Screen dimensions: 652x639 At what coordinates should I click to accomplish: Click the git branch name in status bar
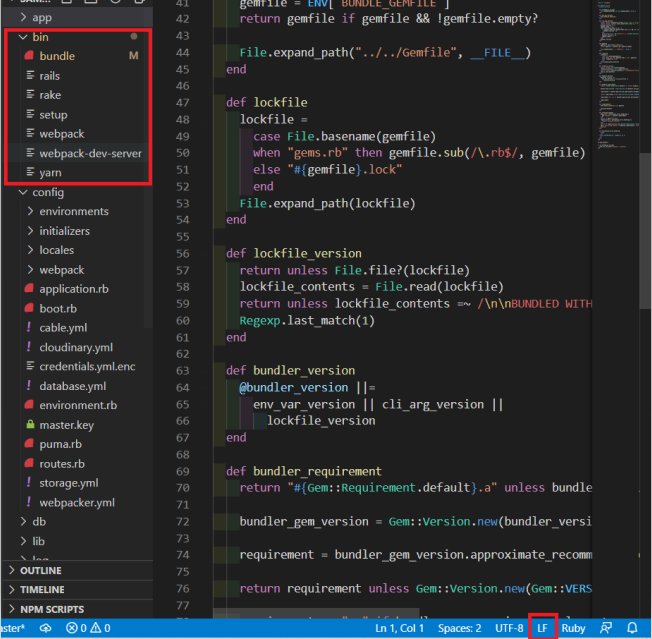click(x=12, y=628)
